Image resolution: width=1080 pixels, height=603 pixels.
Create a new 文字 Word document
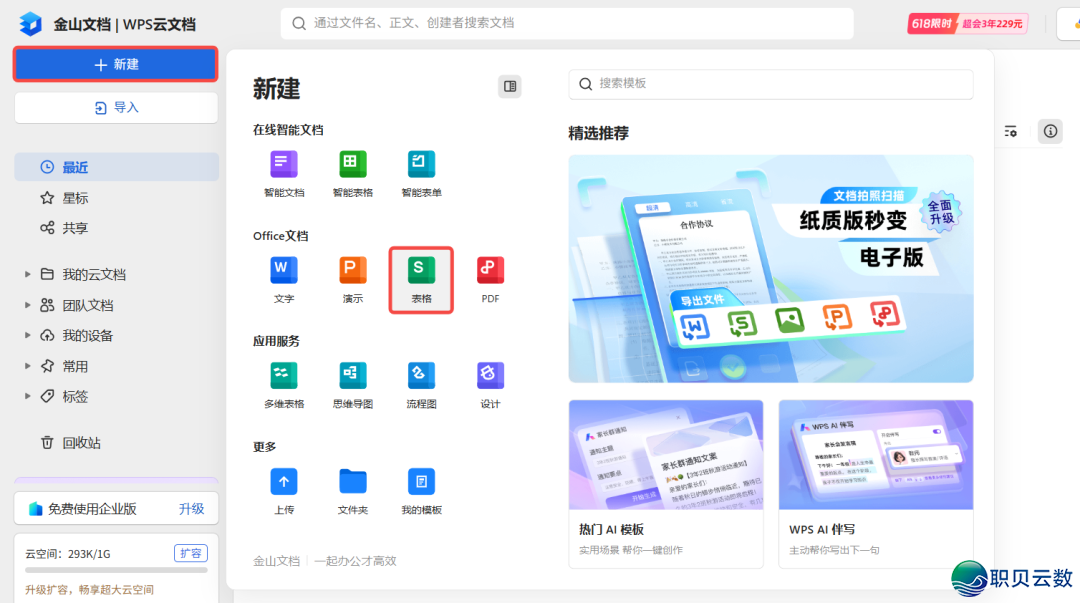pyautogui.click(x=284, y=280)
